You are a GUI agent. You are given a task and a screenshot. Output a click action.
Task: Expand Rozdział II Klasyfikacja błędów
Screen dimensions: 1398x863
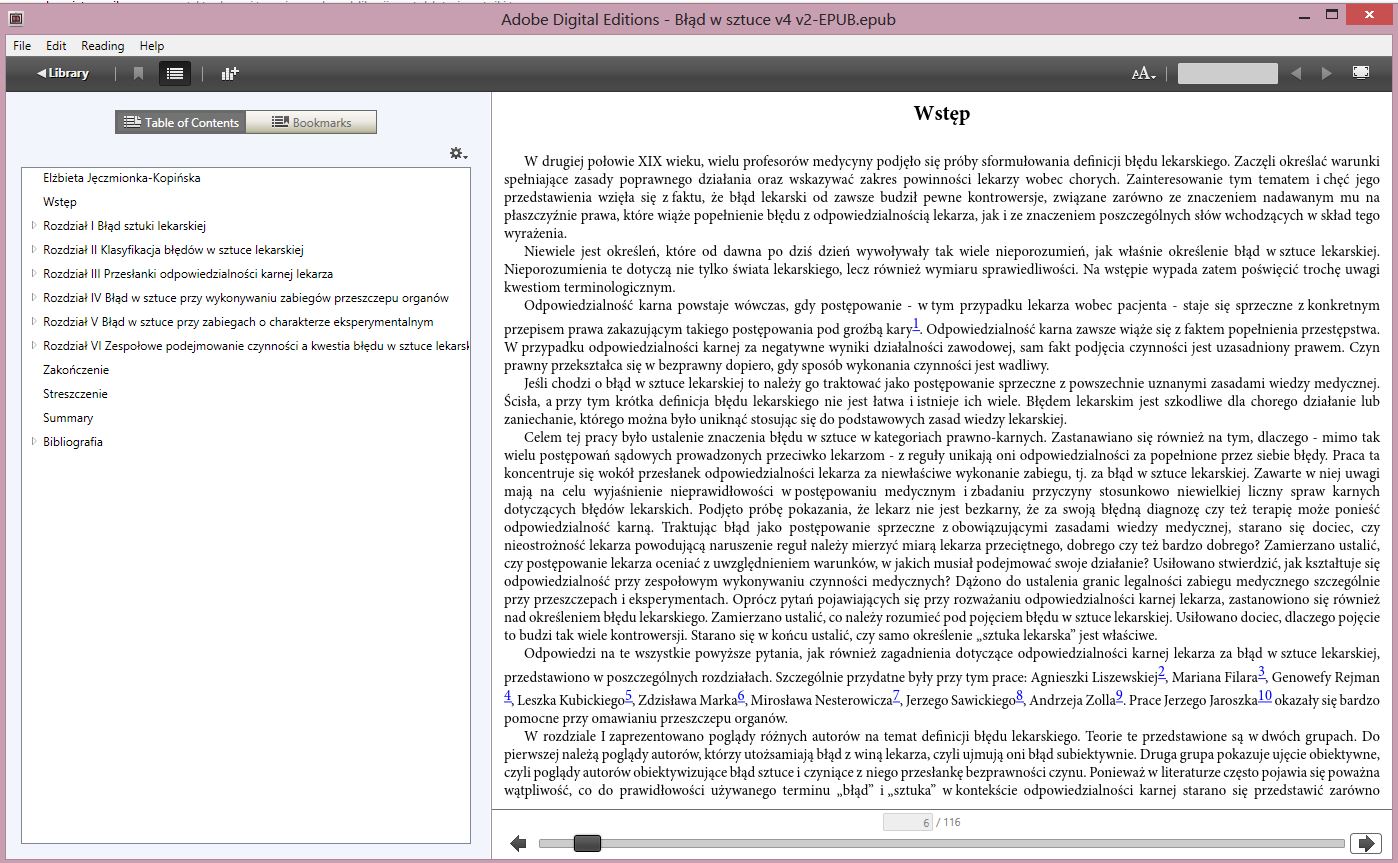click(34, 250)
